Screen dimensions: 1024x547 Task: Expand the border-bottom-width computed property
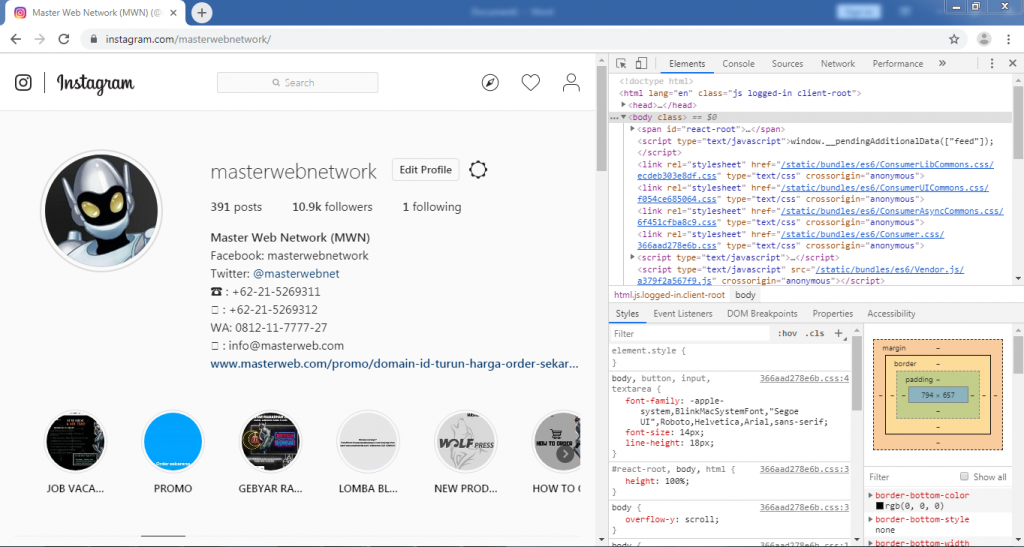[x=871, y=542]
